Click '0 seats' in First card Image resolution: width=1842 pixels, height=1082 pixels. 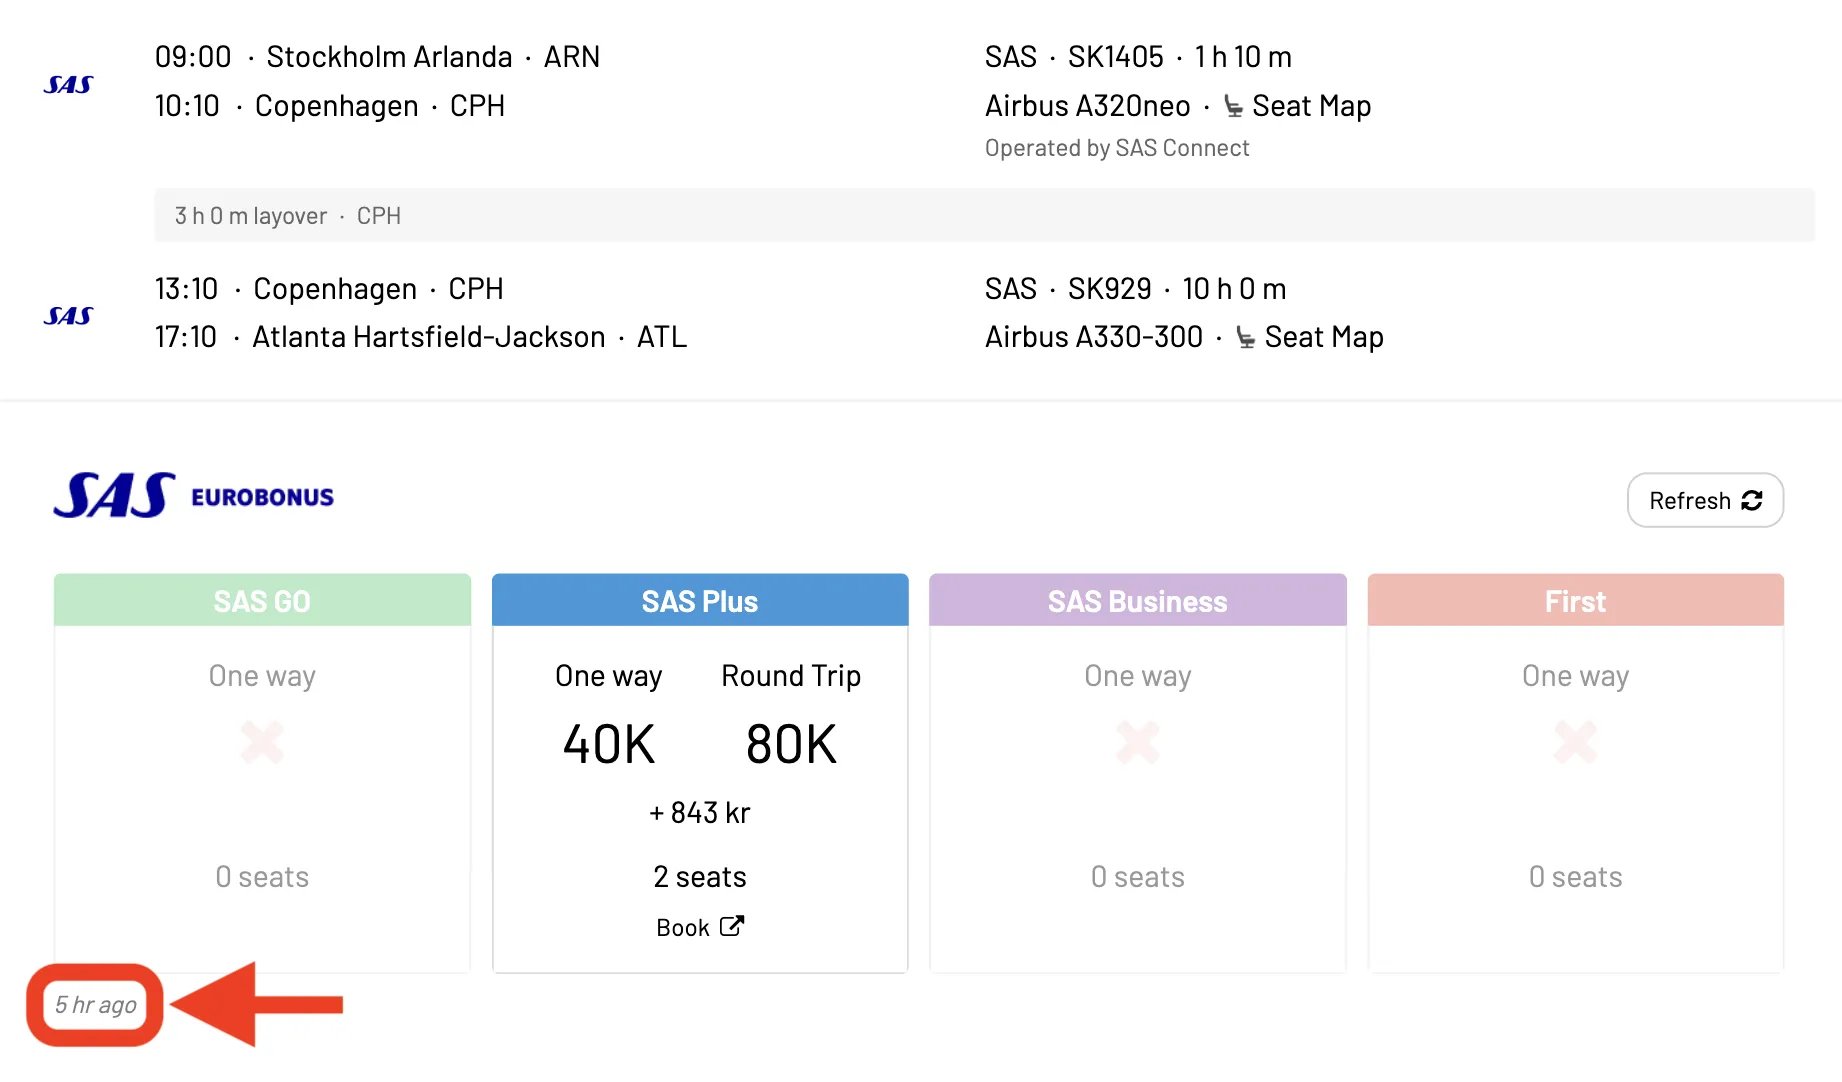click(1576, 877)
